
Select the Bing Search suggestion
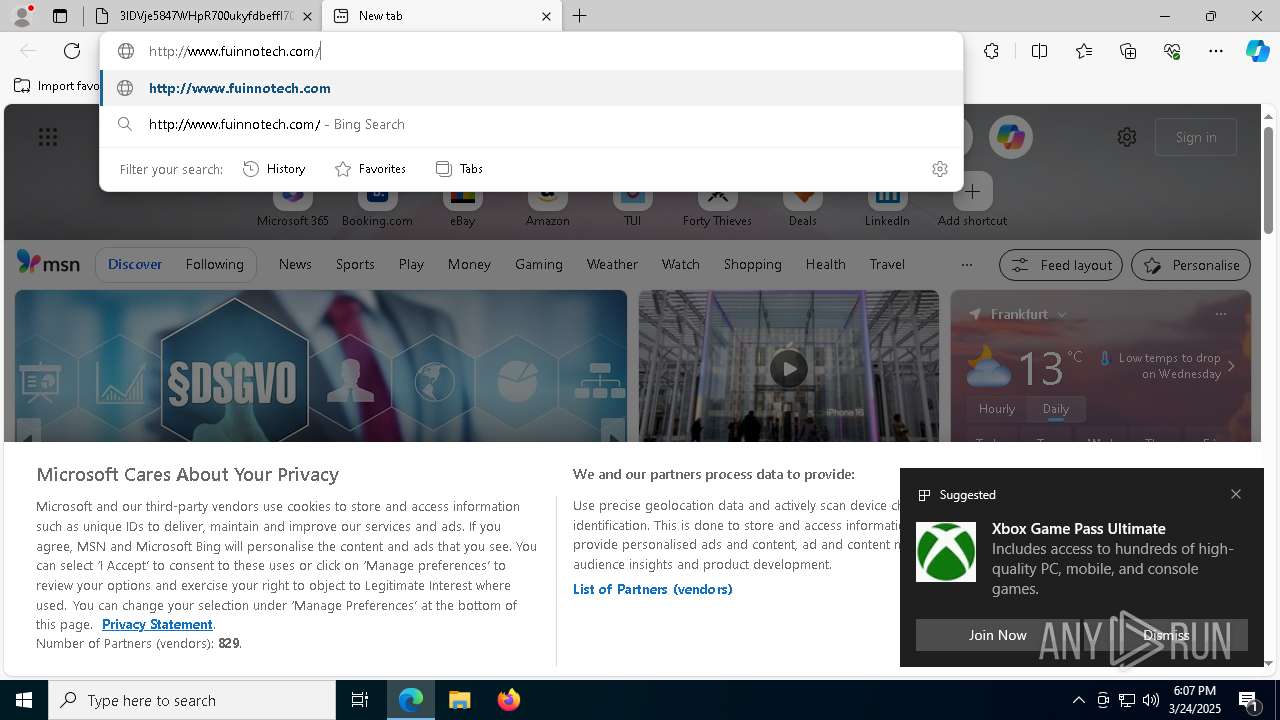pos(531,124)
